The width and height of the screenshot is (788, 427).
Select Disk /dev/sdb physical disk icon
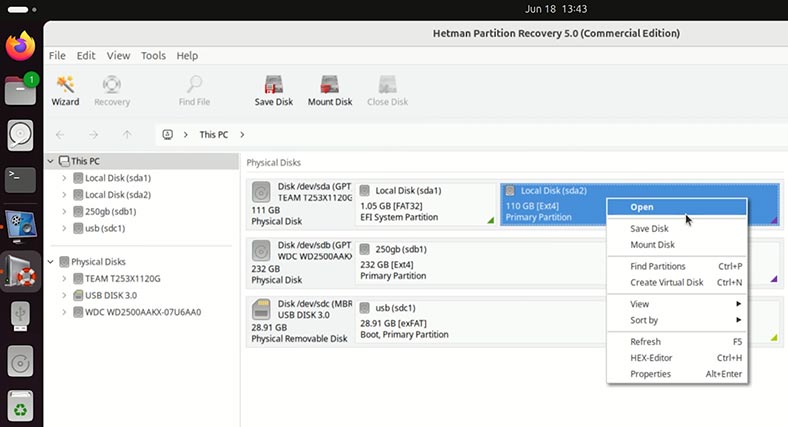click(261, 250)
